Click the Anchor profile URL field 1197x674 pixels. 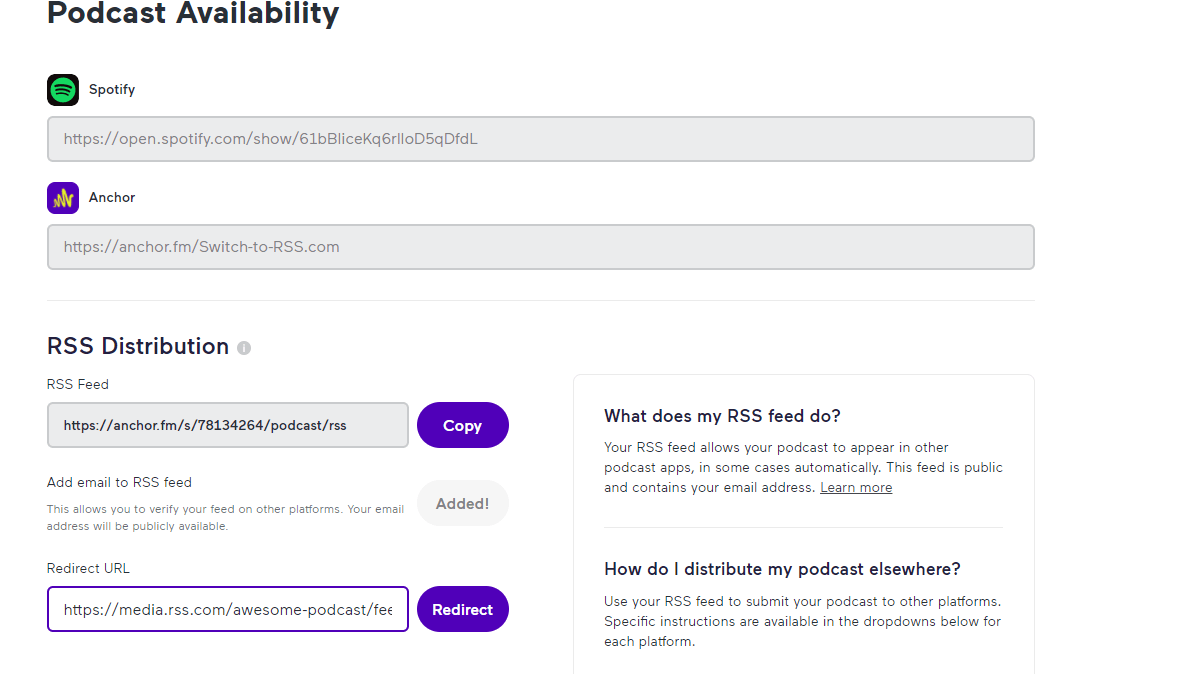(x=540, y=247)
